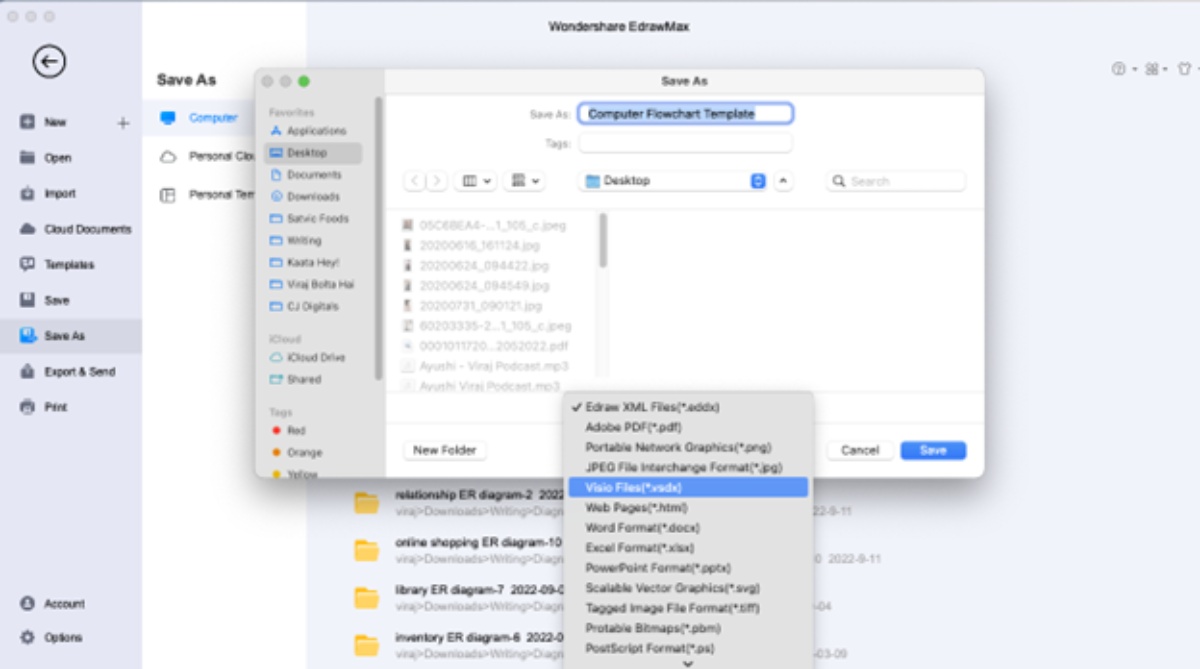1200x669 pixels.
Task: Click the Save As filename field
Action: 686,114
